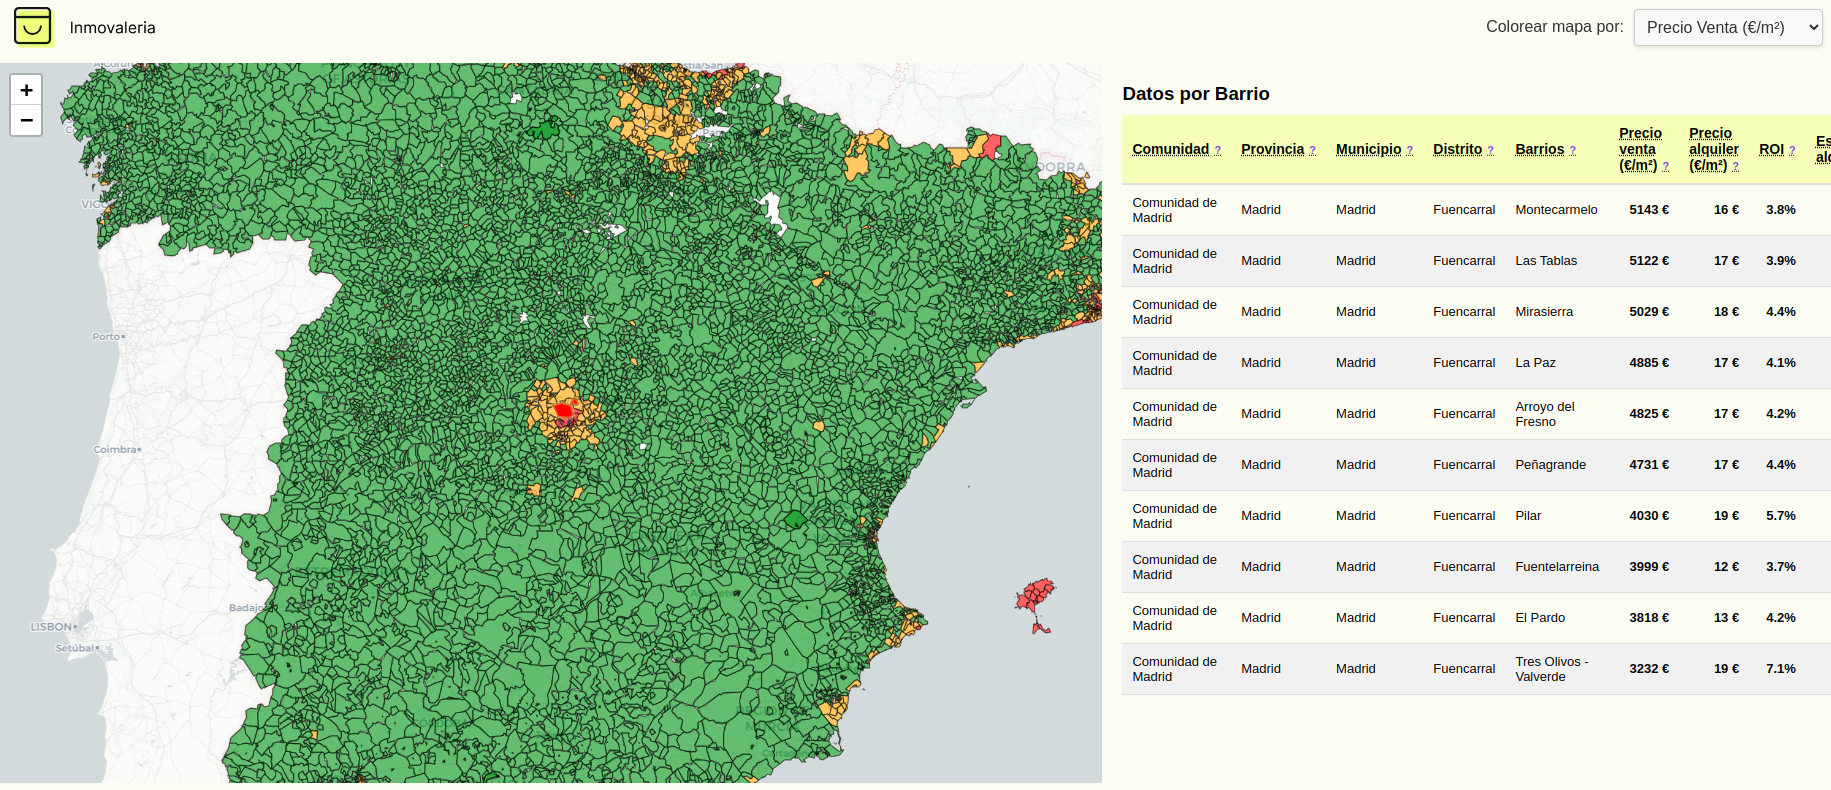The width and height of the screenshot is (1831, 790).
Task: Click the Inmovaleria logo icon
Action: pos(33,27)
